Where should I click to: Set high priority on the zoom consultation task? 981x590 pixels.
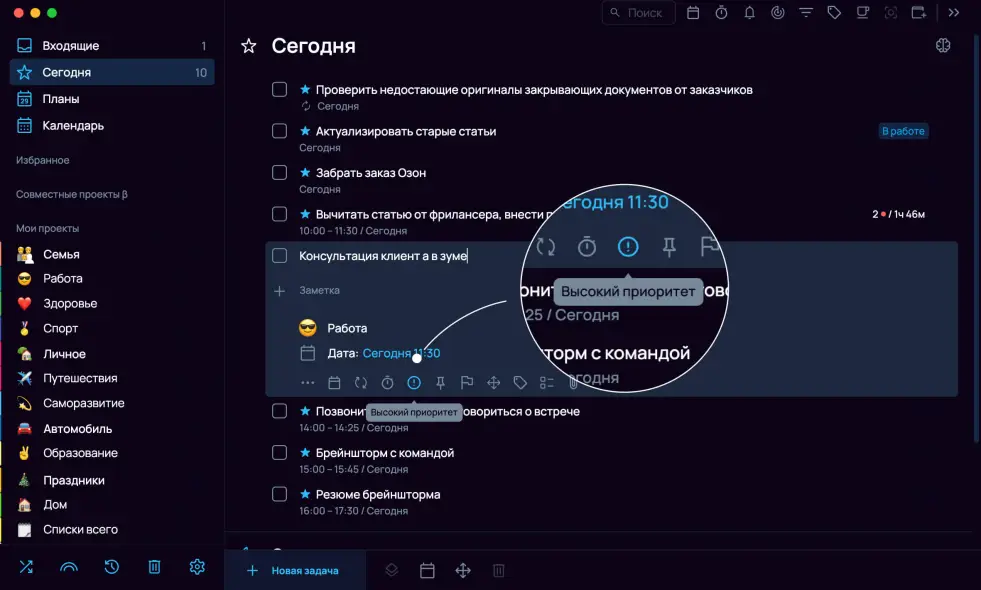point(414,382)
